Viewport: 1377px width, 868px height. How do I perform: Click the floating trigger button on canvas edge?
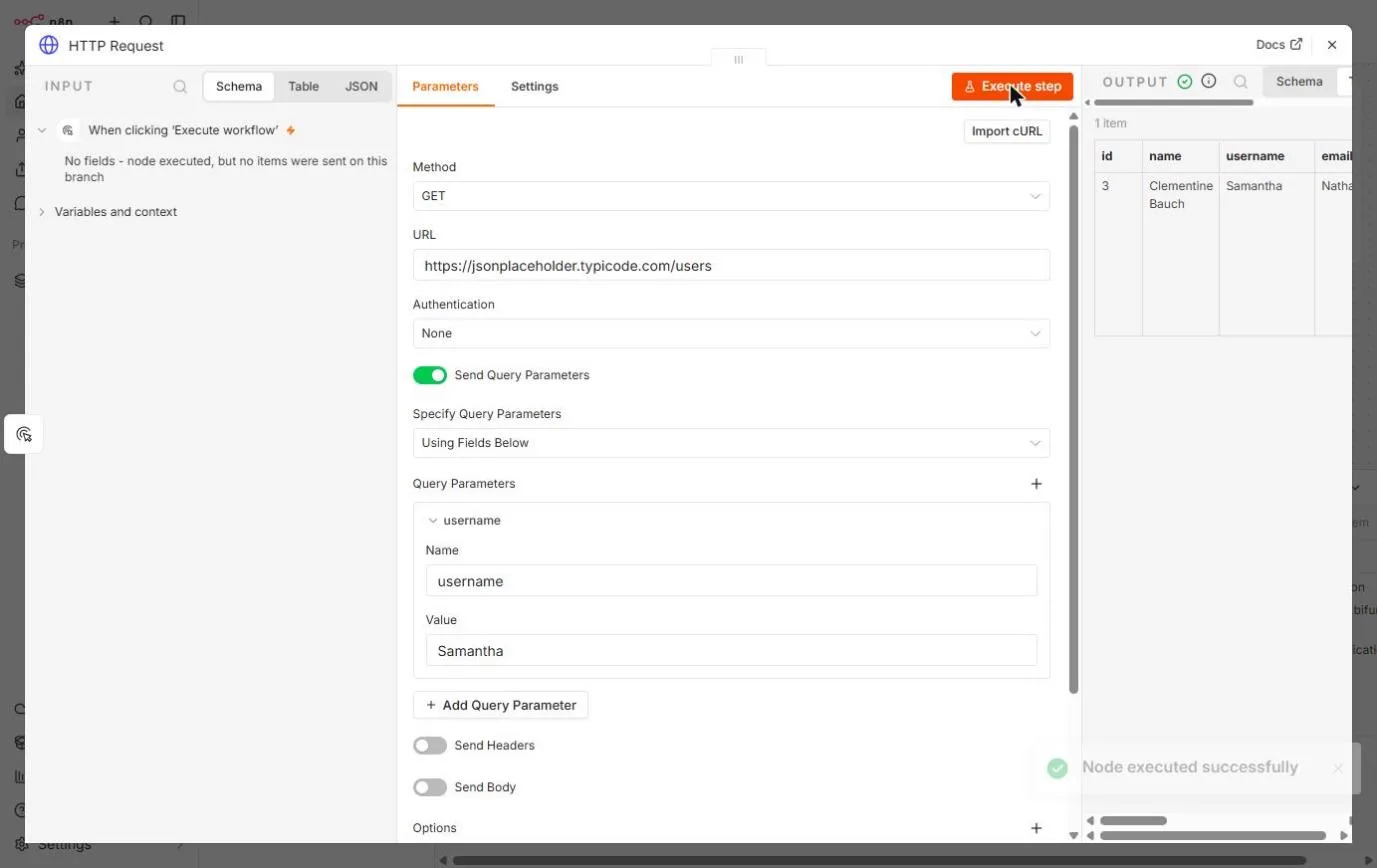pyautogui.click(x=24, y=434)
